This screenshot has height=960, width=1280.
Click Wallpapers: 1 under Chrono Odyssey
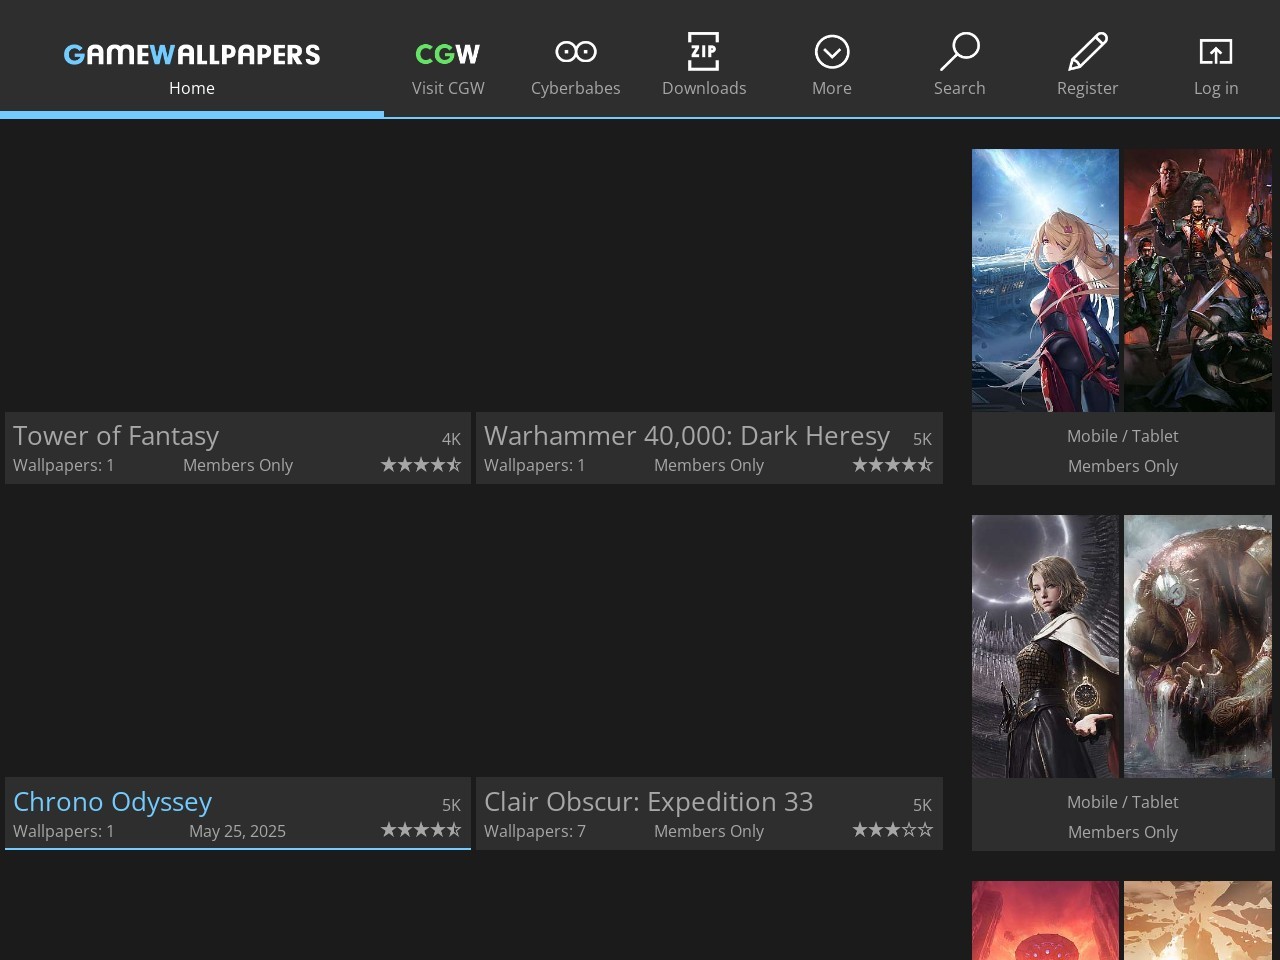click(64, 831)
